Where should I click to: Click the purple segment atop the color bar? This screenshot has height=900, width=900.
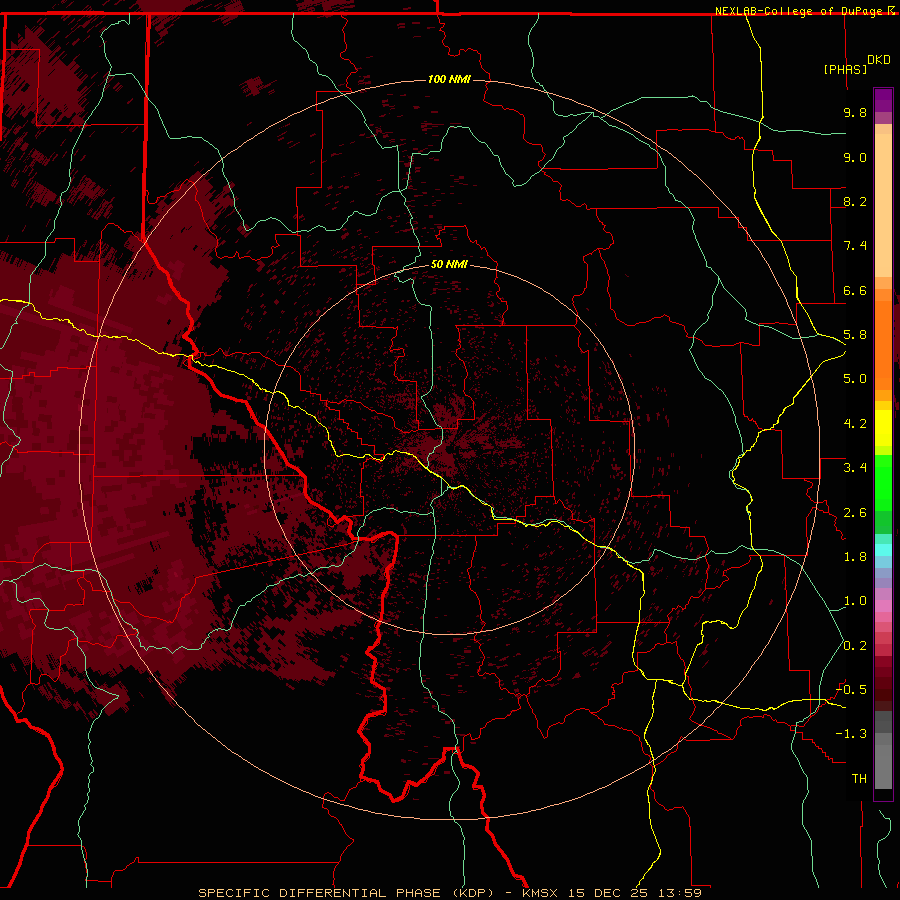883,100
